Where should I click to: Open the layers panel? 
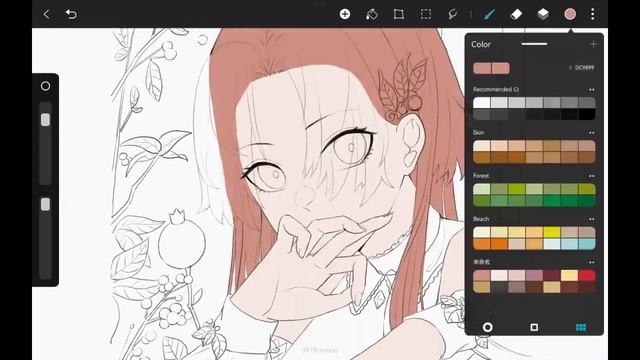coord(543,14)
